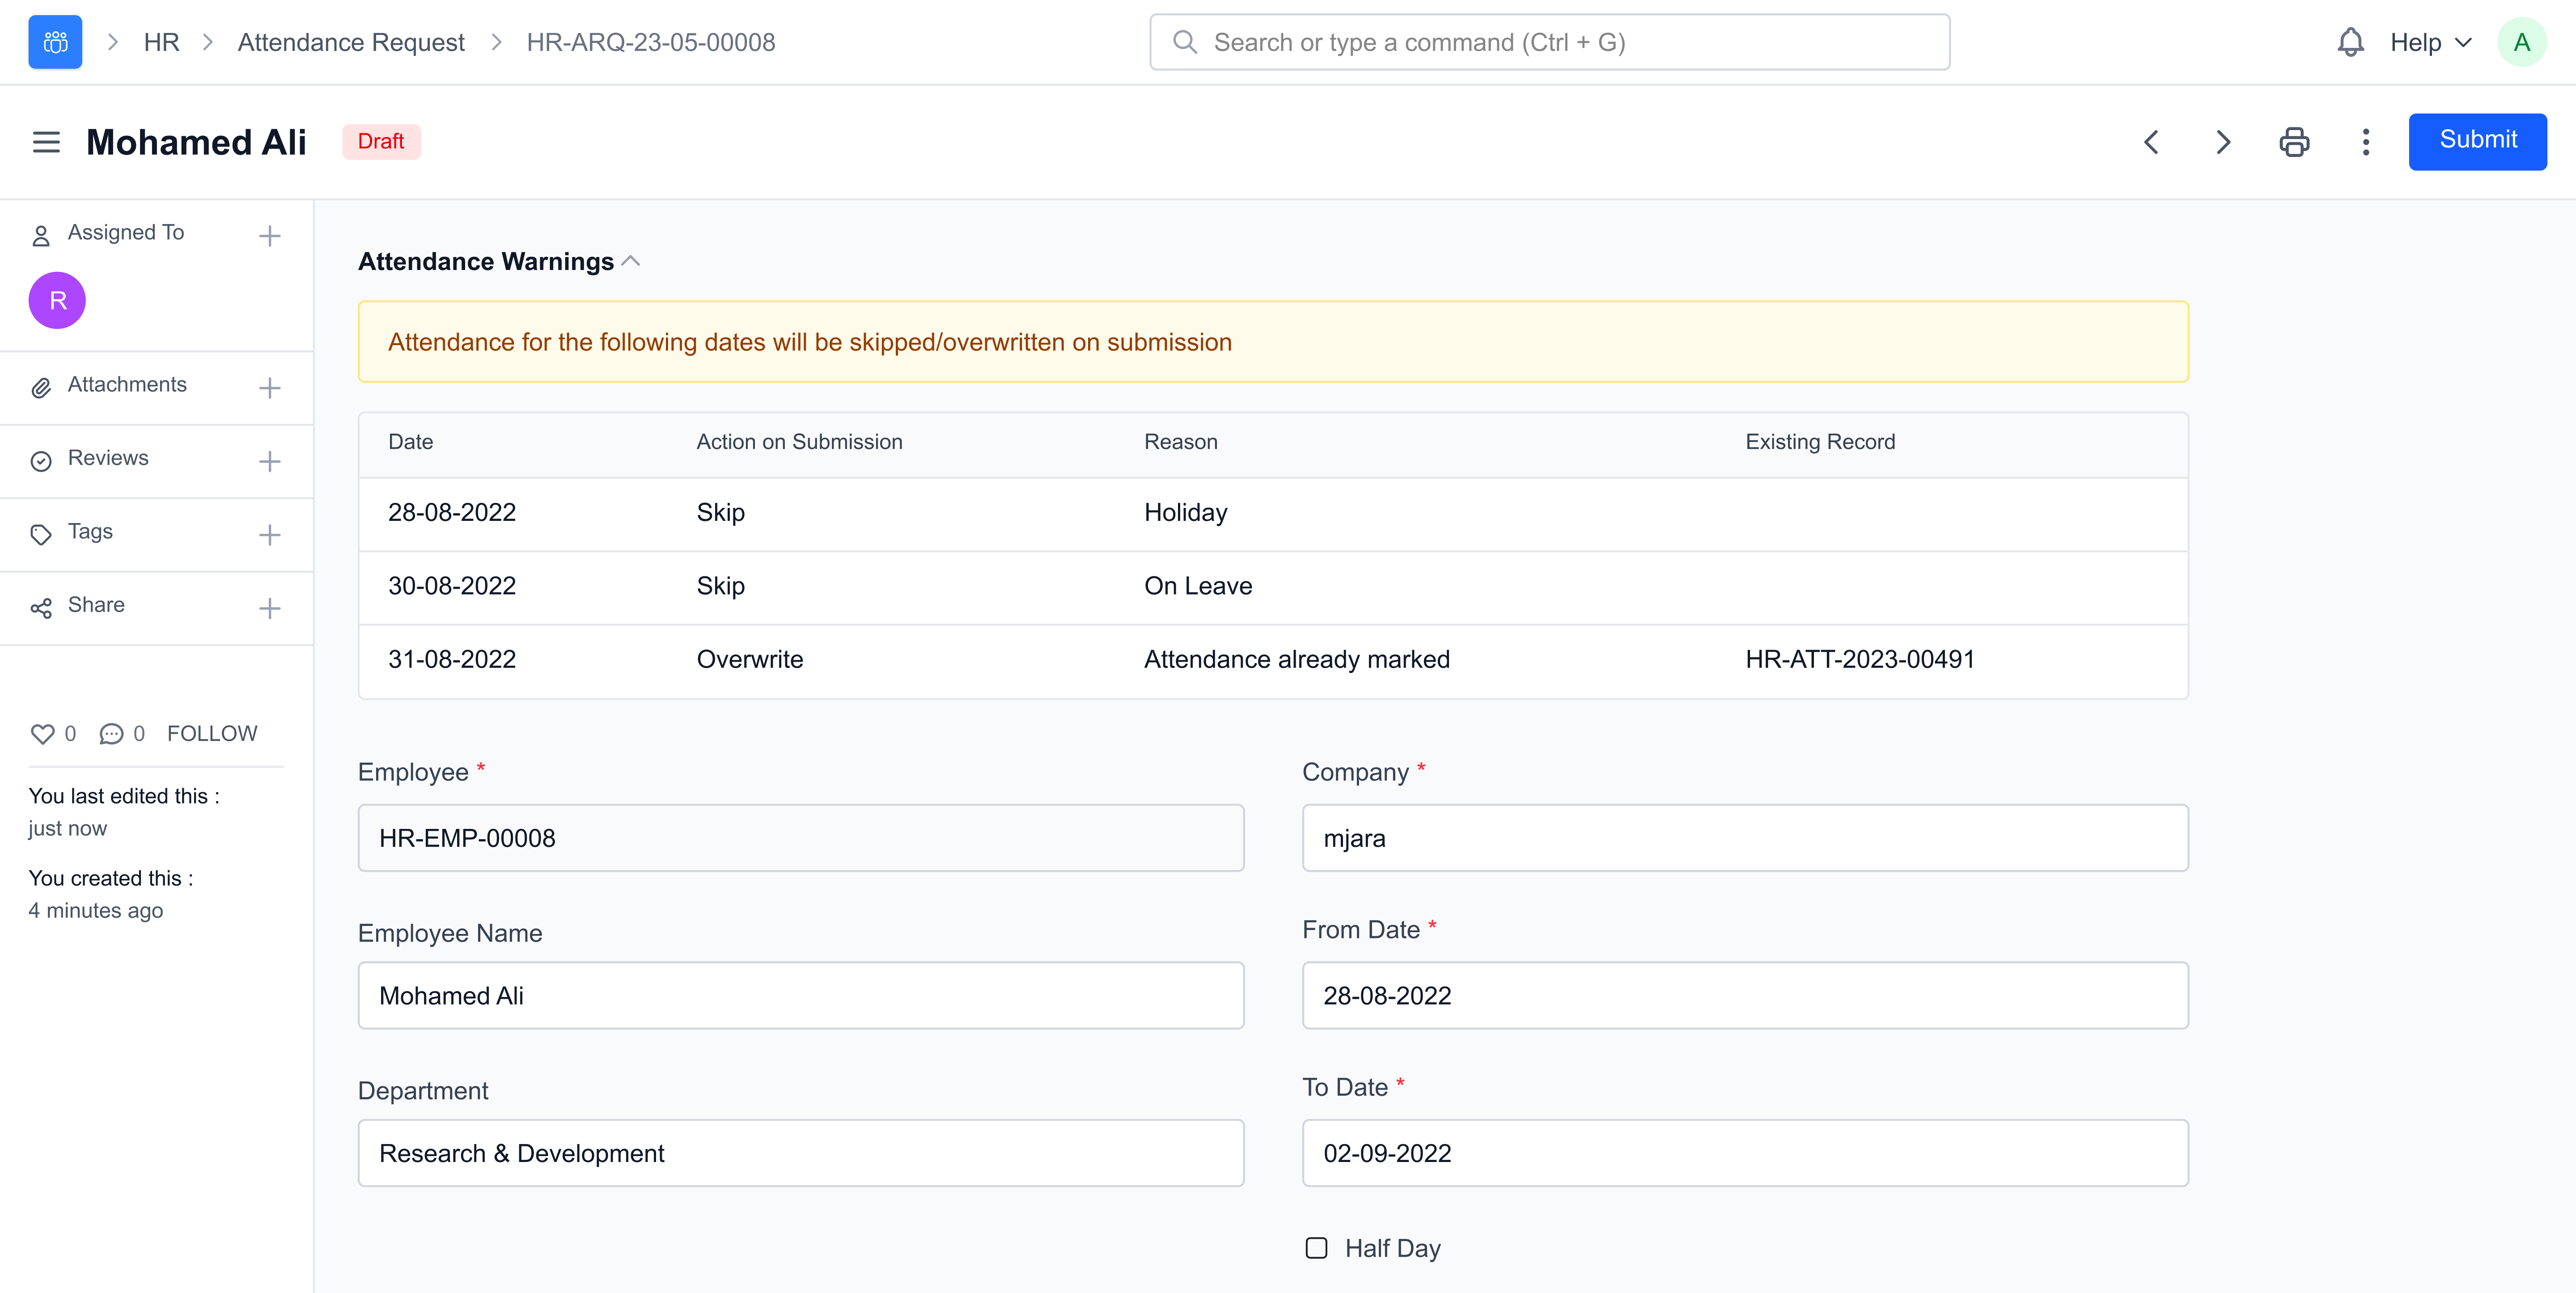Click the Submit button
Viewport: 2576px width, 1293px height.
coord(2477,141)
